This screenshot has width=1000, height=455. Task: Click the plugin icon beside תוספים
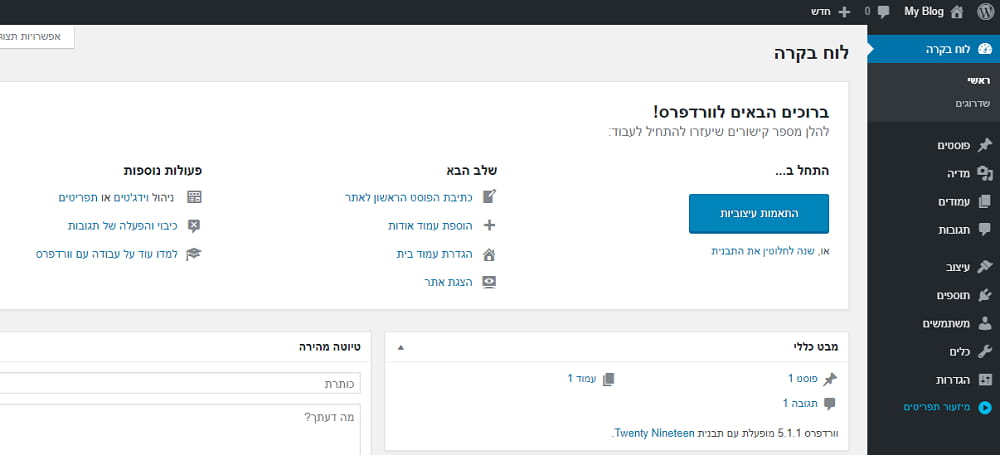click(985, 295)
